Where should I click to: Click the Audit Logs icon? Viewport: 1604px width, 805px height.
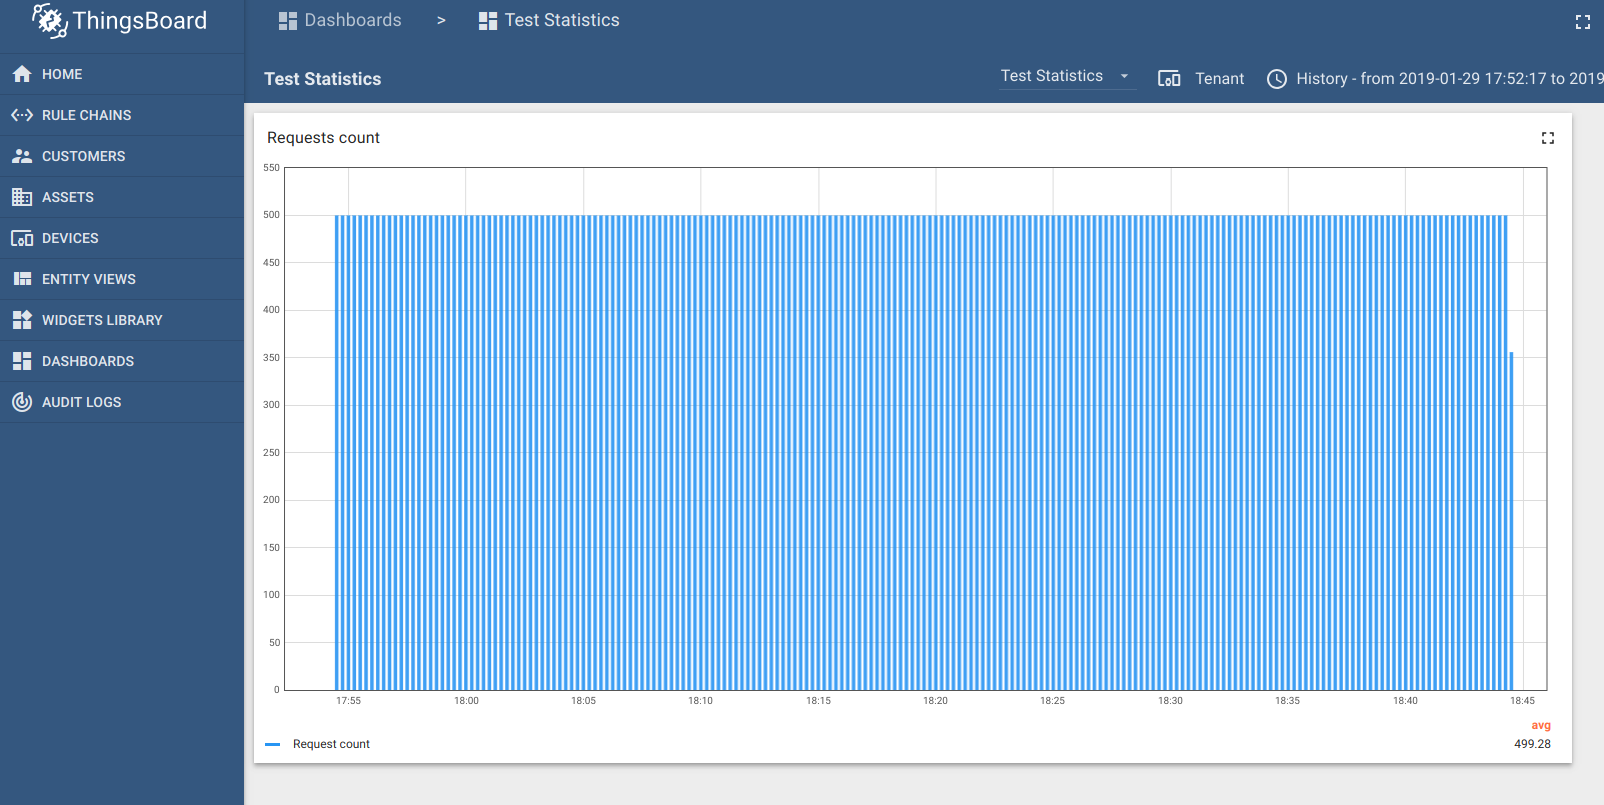click(x=22, y=402)
